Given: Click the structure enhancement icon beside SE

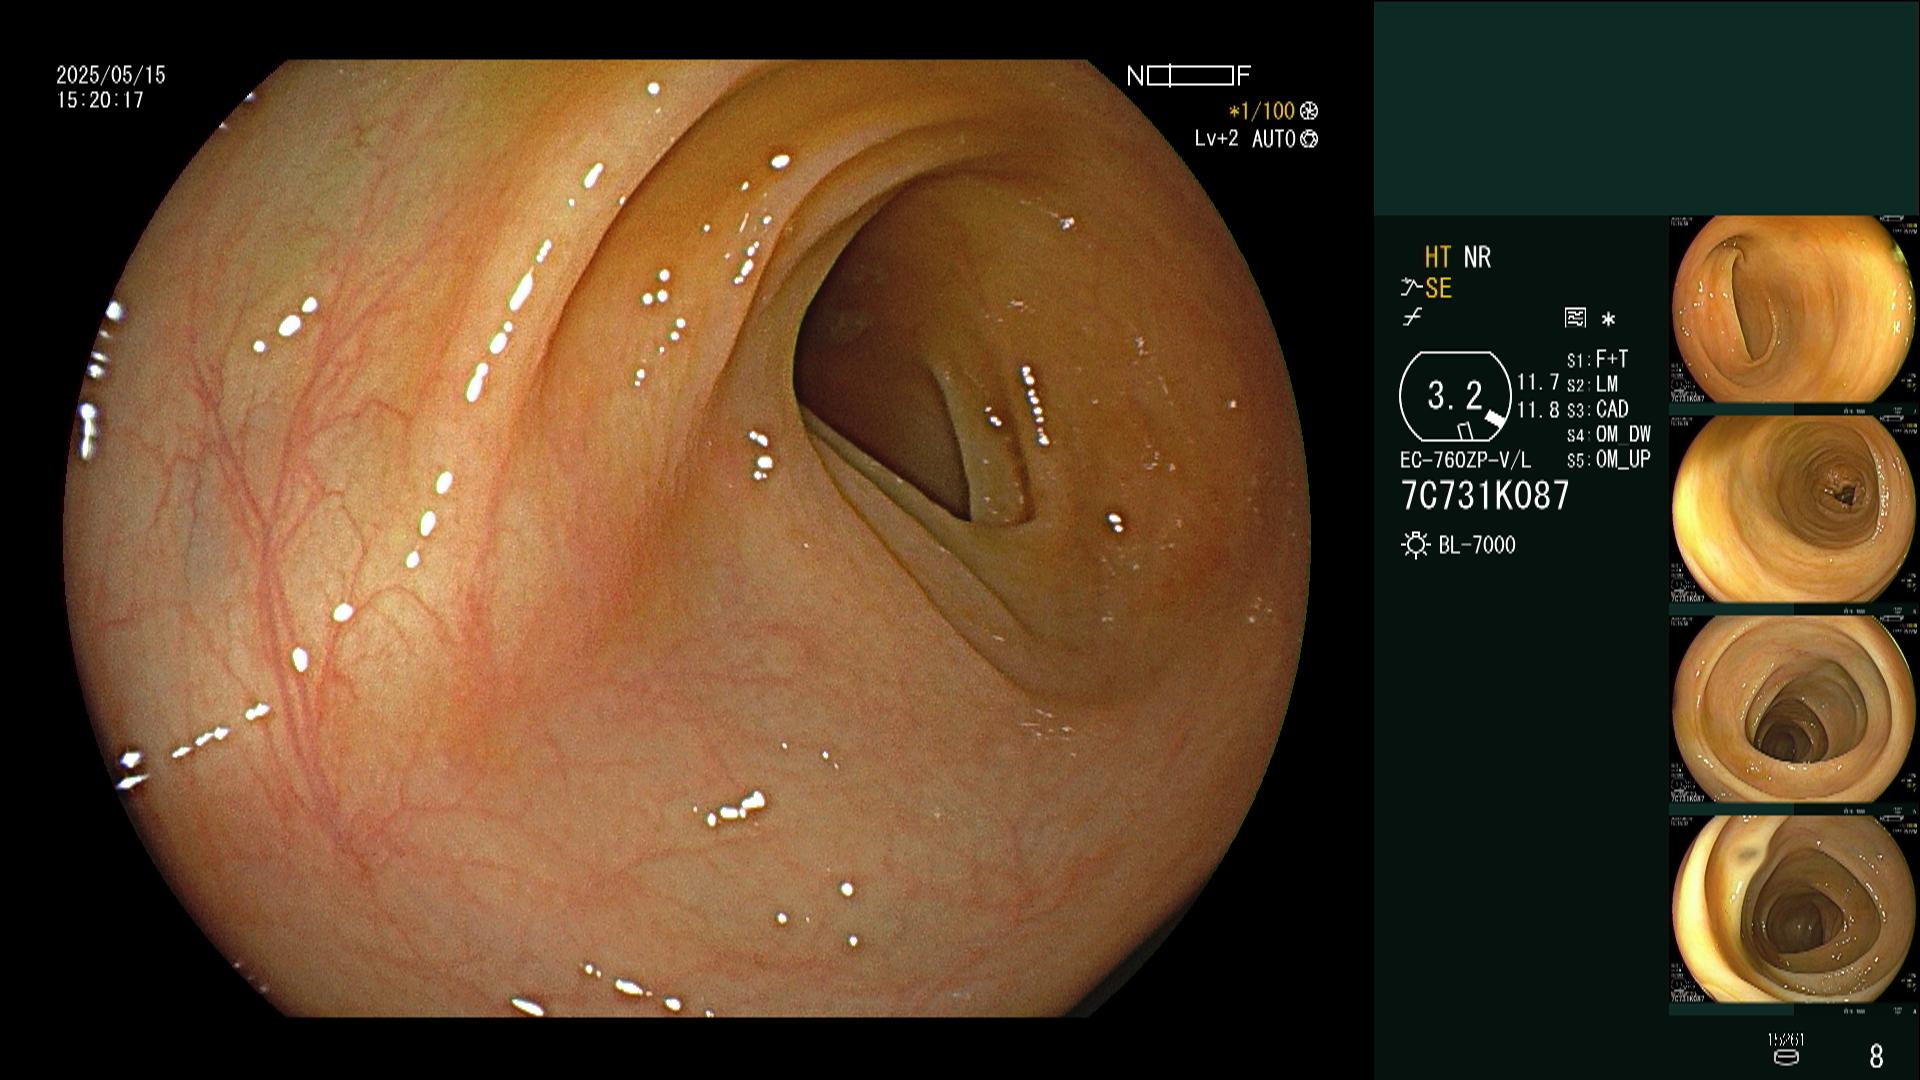Looking at the screenshot, I should [1411, 288].
